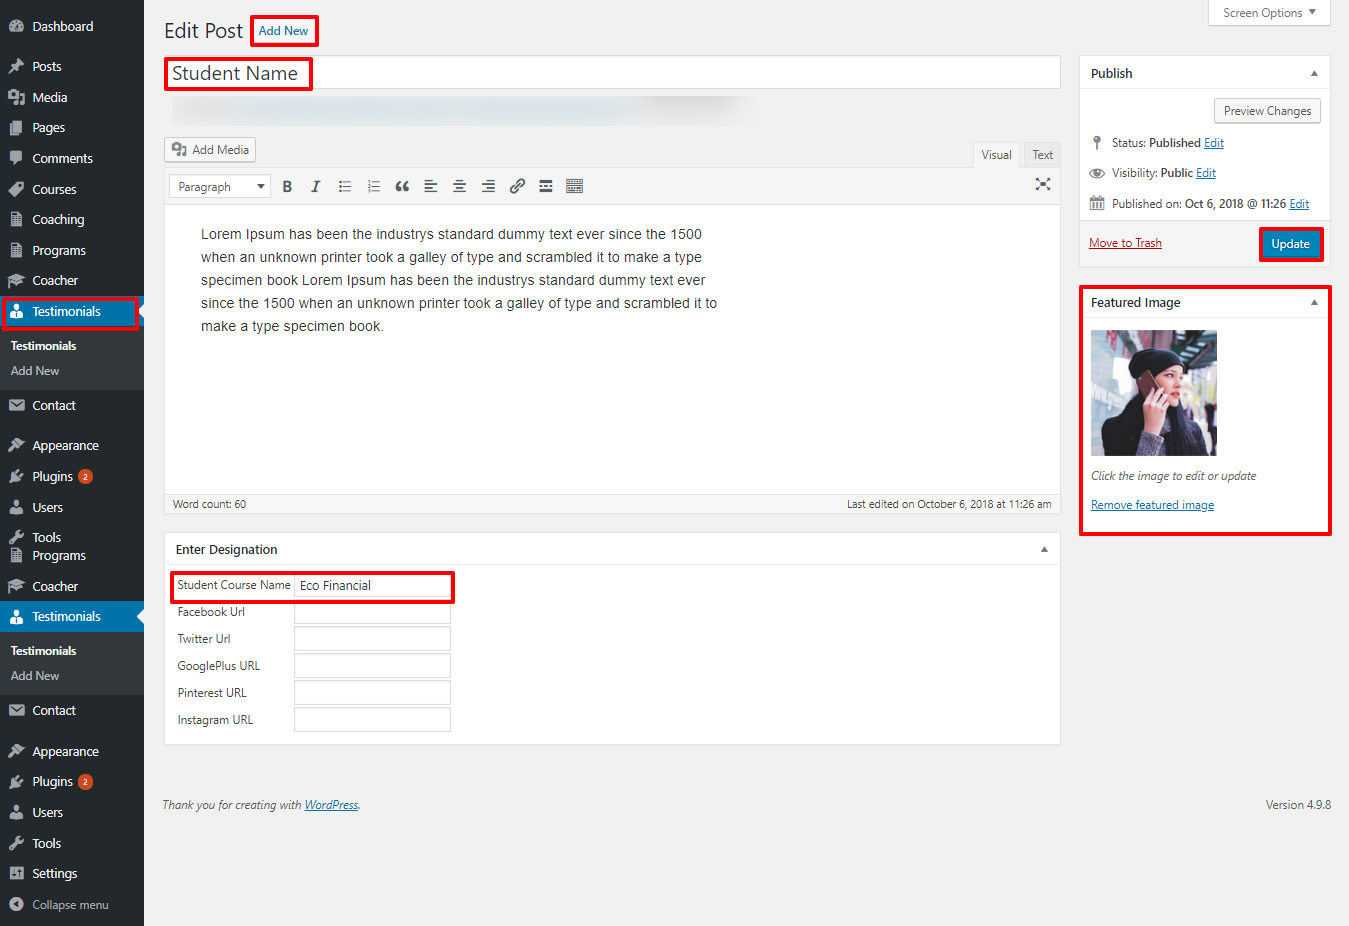
Task: Click the insert/edit link icon
Action: click(517, 186)
